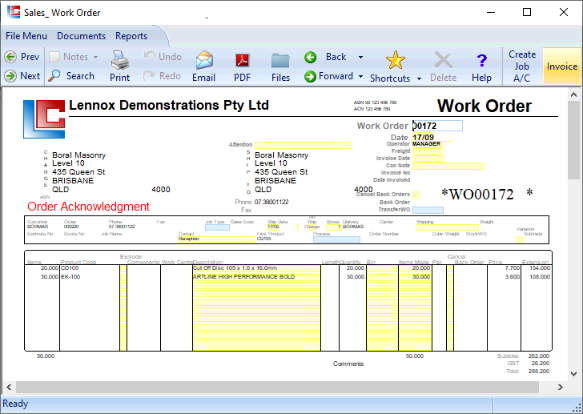Open the Files folder
The width and height of the screenshot is (583, 414).
tap(280, 66)
